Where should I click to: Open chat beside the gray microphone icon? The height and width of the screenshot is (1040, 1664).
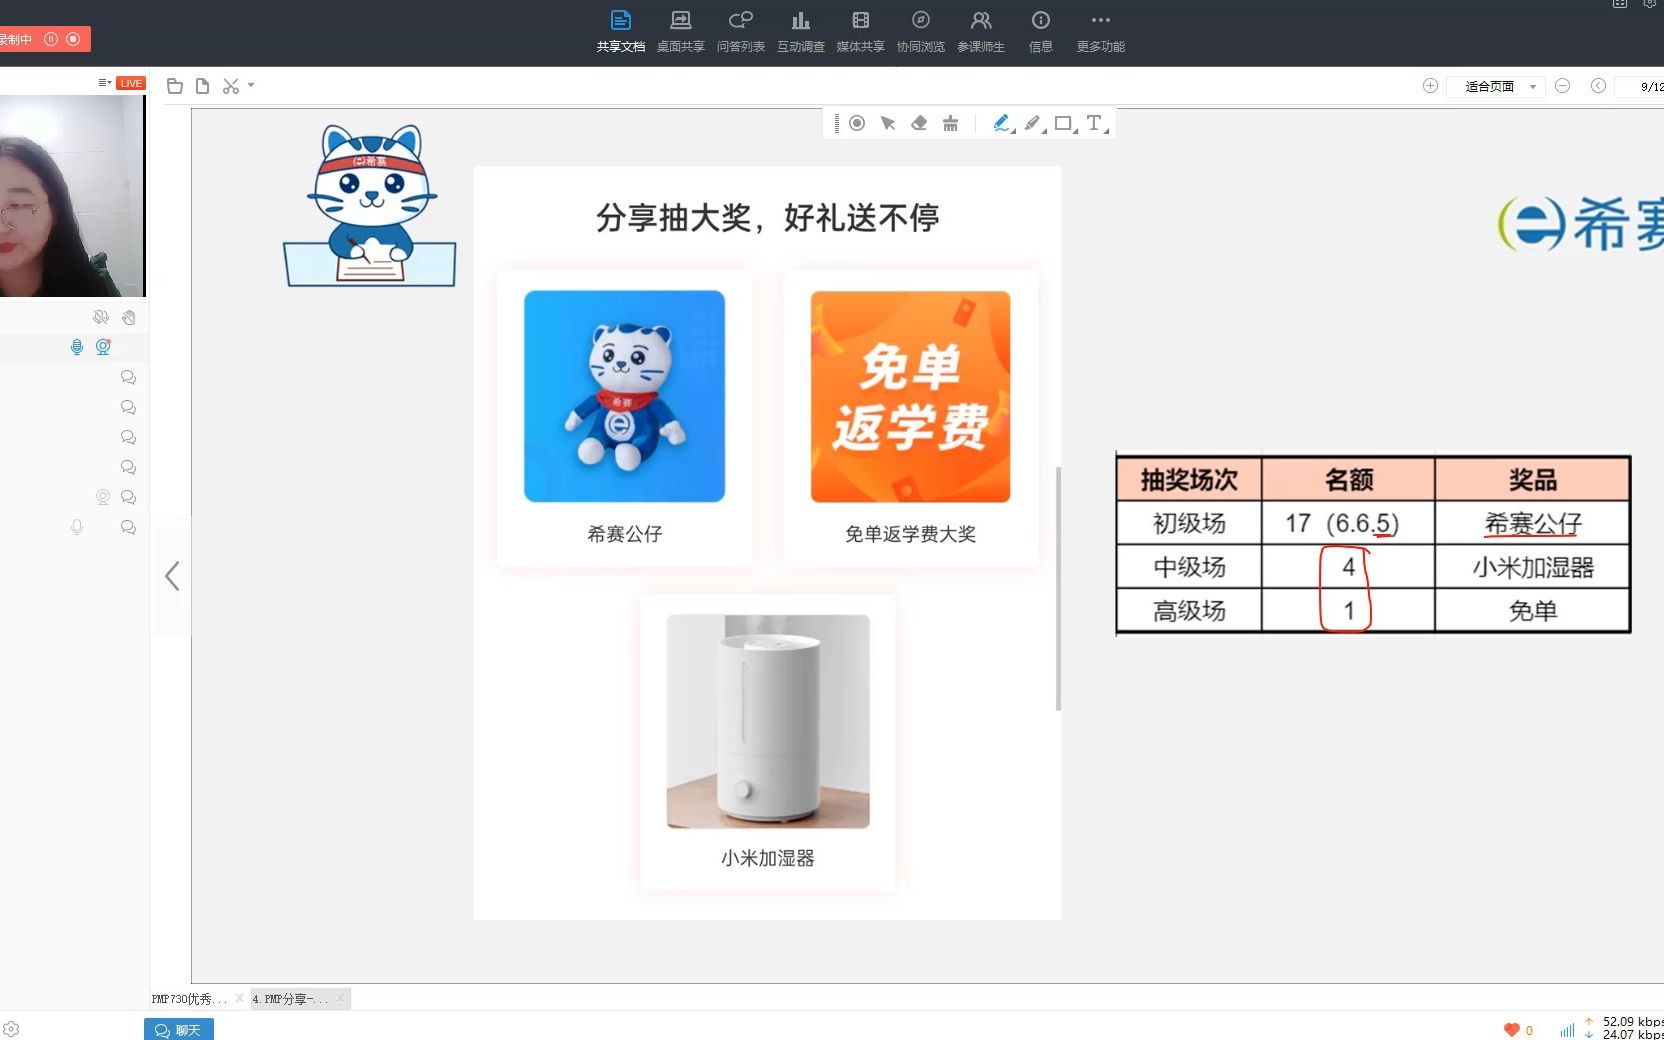[128, 527]
